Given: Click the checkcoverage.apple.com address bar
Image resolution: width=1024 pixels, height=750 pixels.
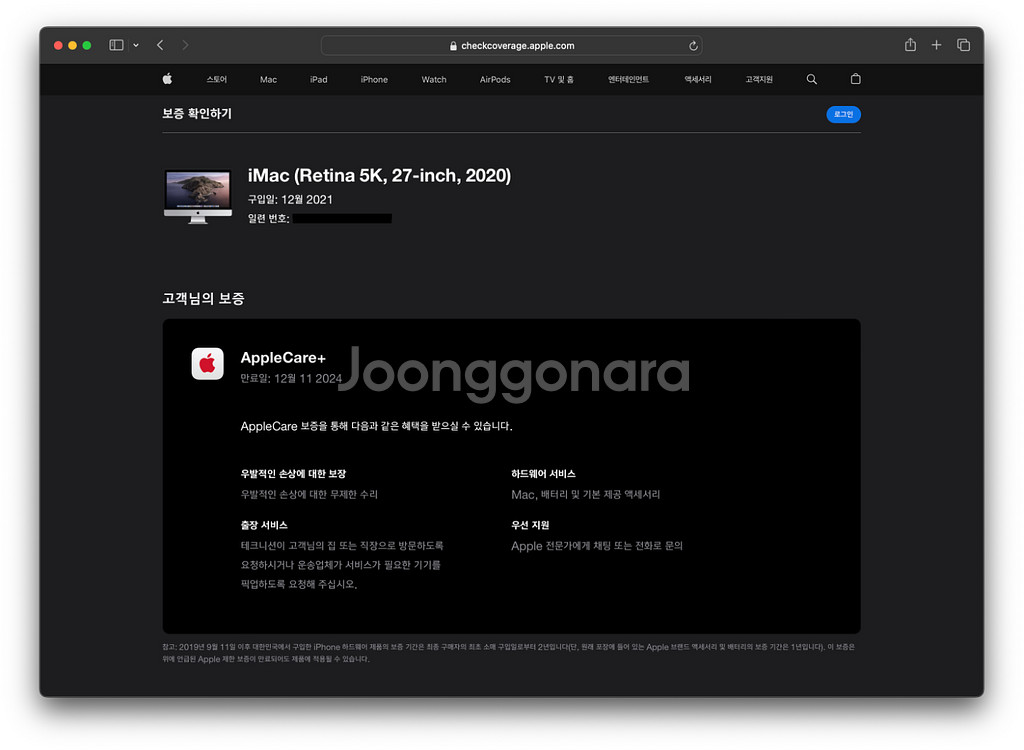Looking at the screenshot, I should 511,46.
